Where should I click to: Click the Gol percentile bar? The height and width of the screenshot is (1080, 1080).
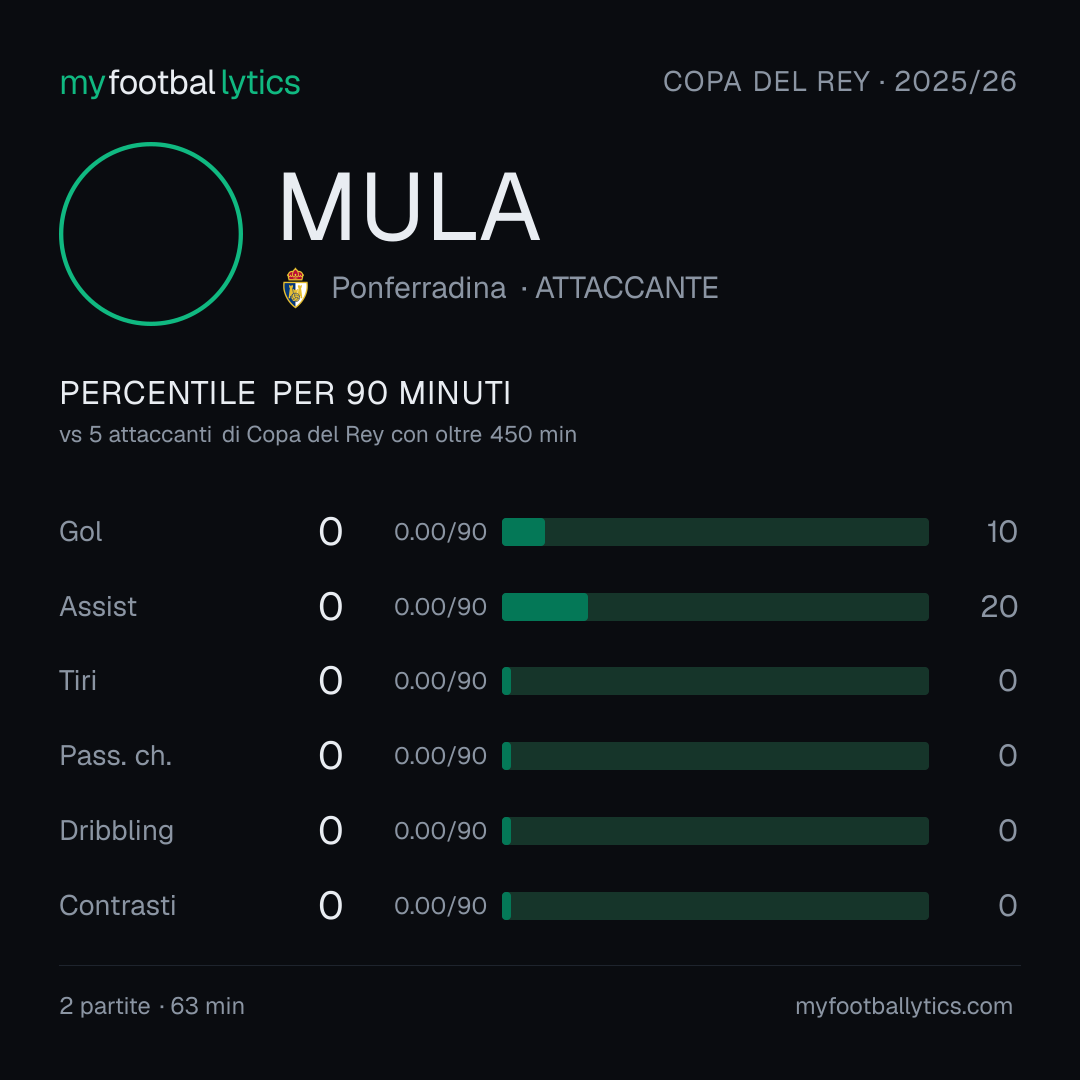click(715, 532)
